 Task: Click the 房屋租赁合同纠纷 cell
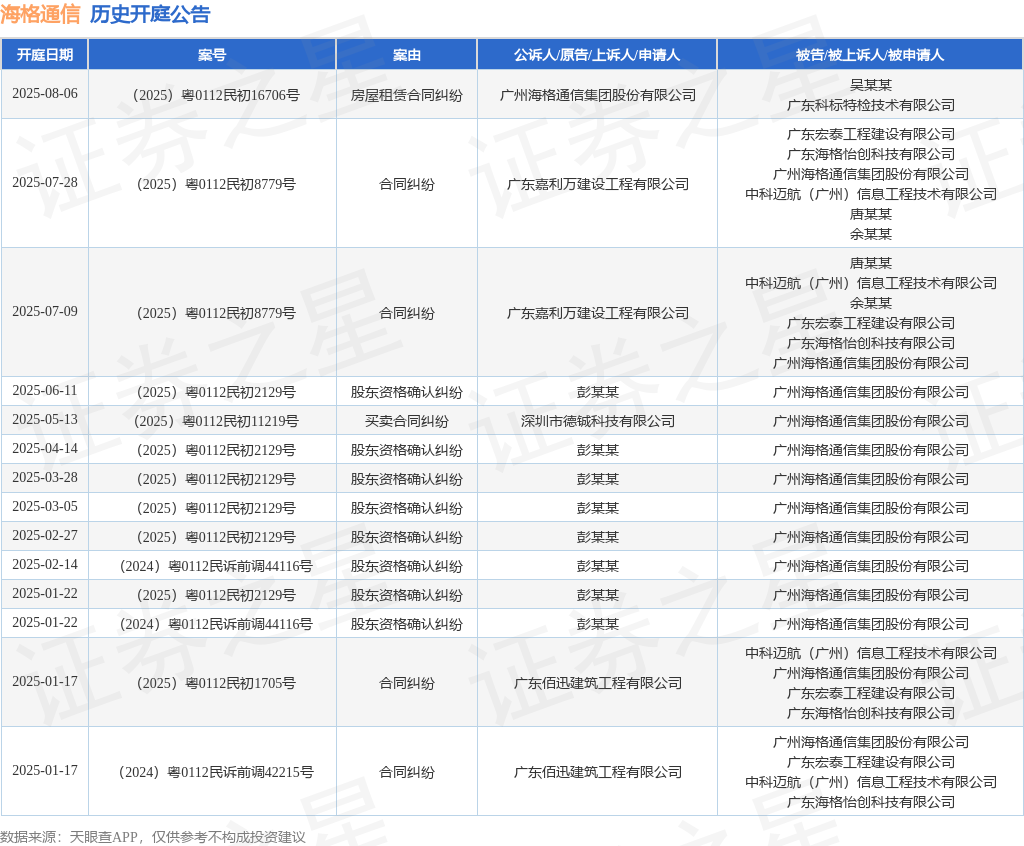(x=406, y=95)
